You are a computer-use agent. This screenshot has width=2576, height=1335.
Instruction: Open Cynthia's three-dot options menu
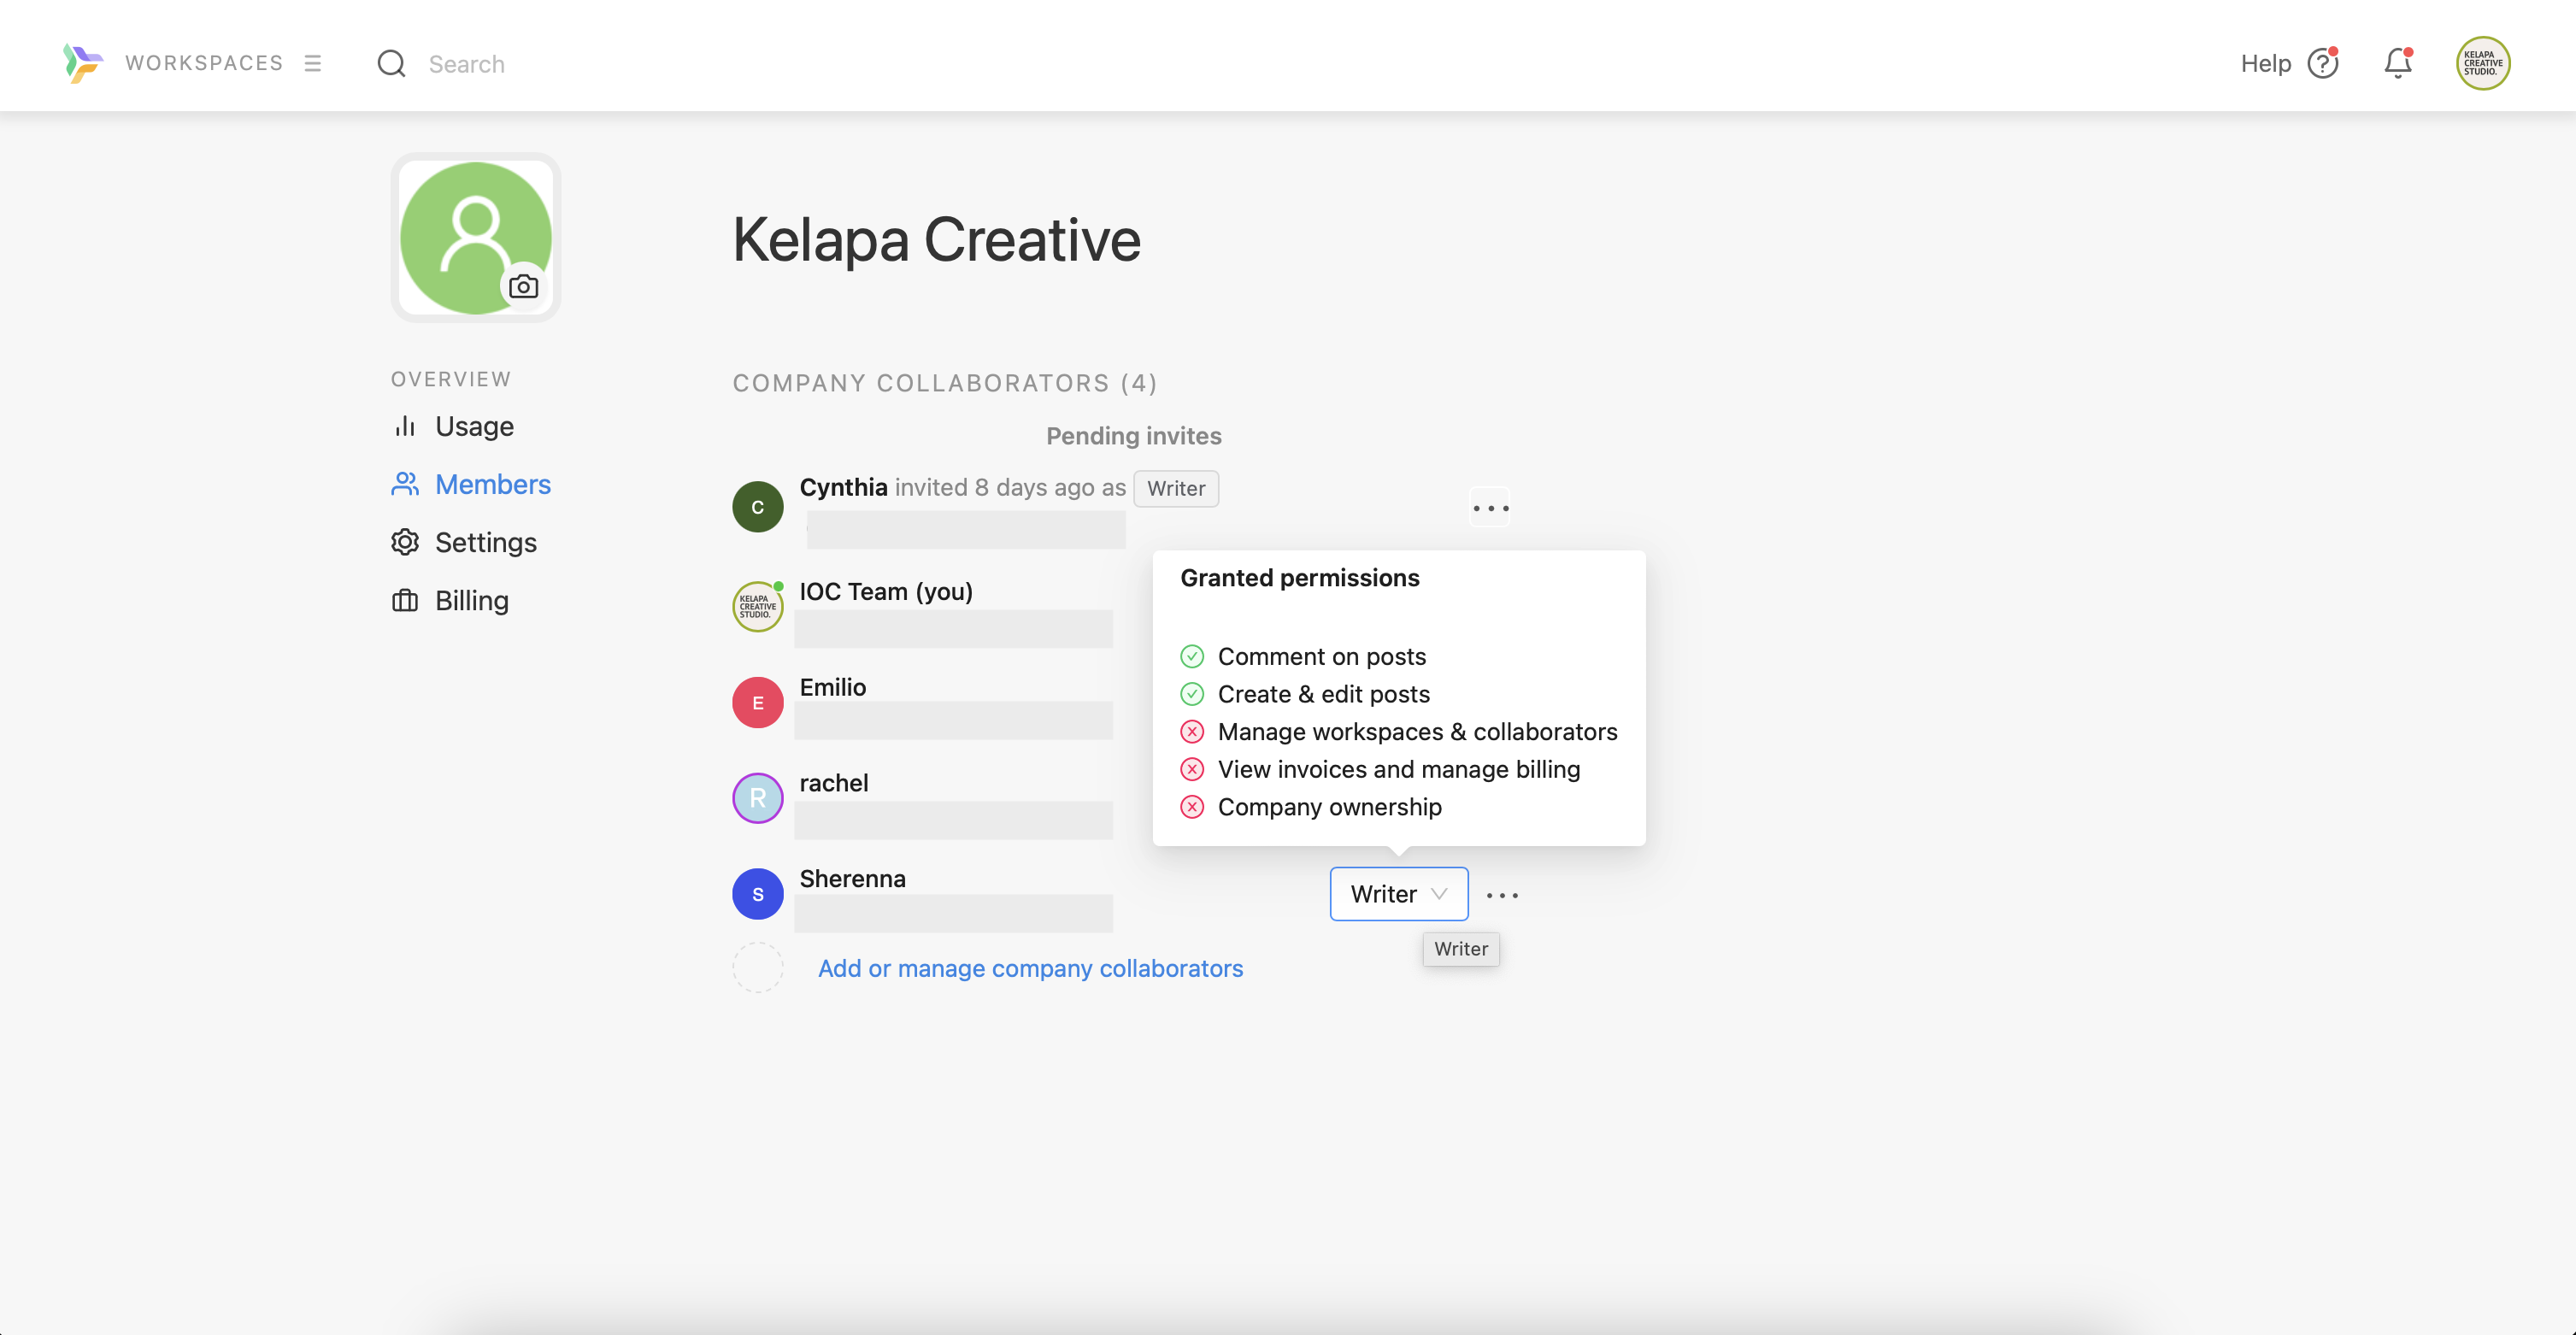1490,508
